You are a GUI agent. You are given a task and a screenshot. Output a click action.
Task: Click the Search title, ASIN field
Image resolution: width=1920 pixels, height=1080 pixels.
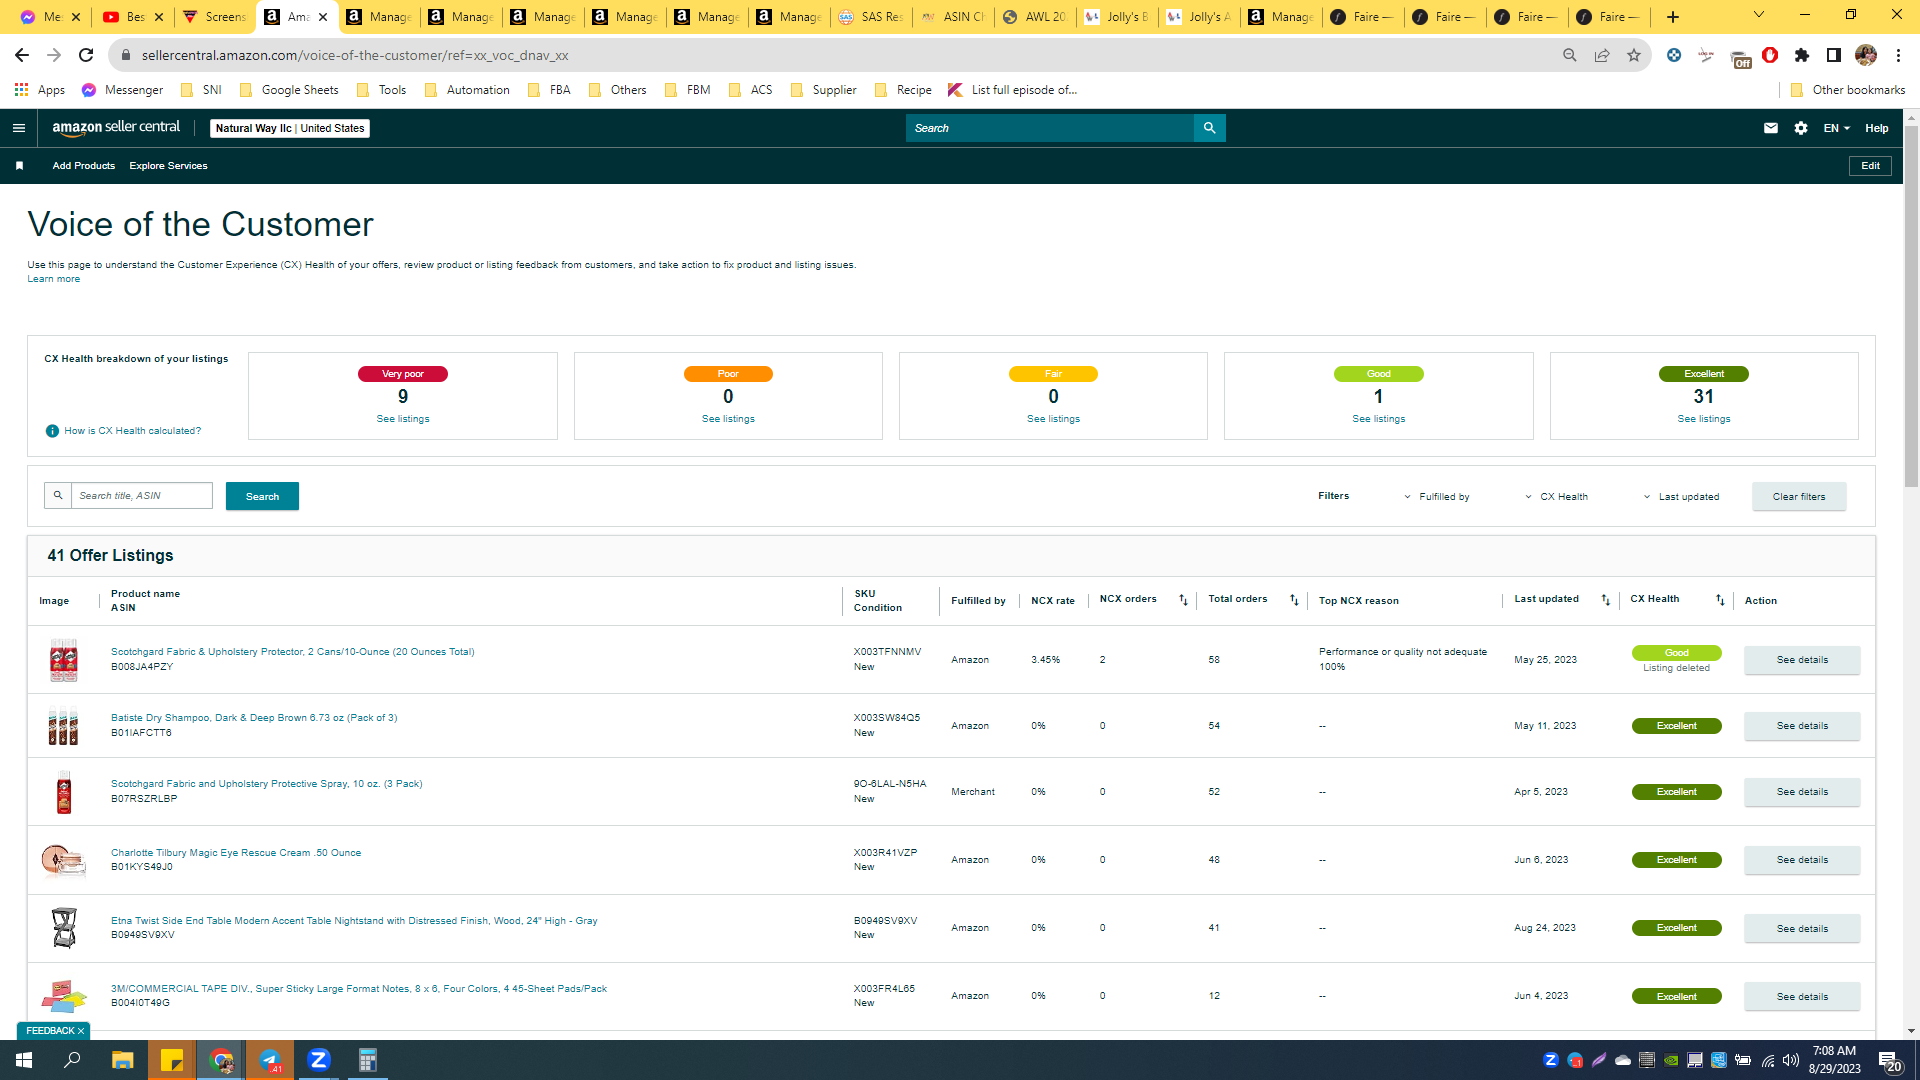click(x=142, y=496)
